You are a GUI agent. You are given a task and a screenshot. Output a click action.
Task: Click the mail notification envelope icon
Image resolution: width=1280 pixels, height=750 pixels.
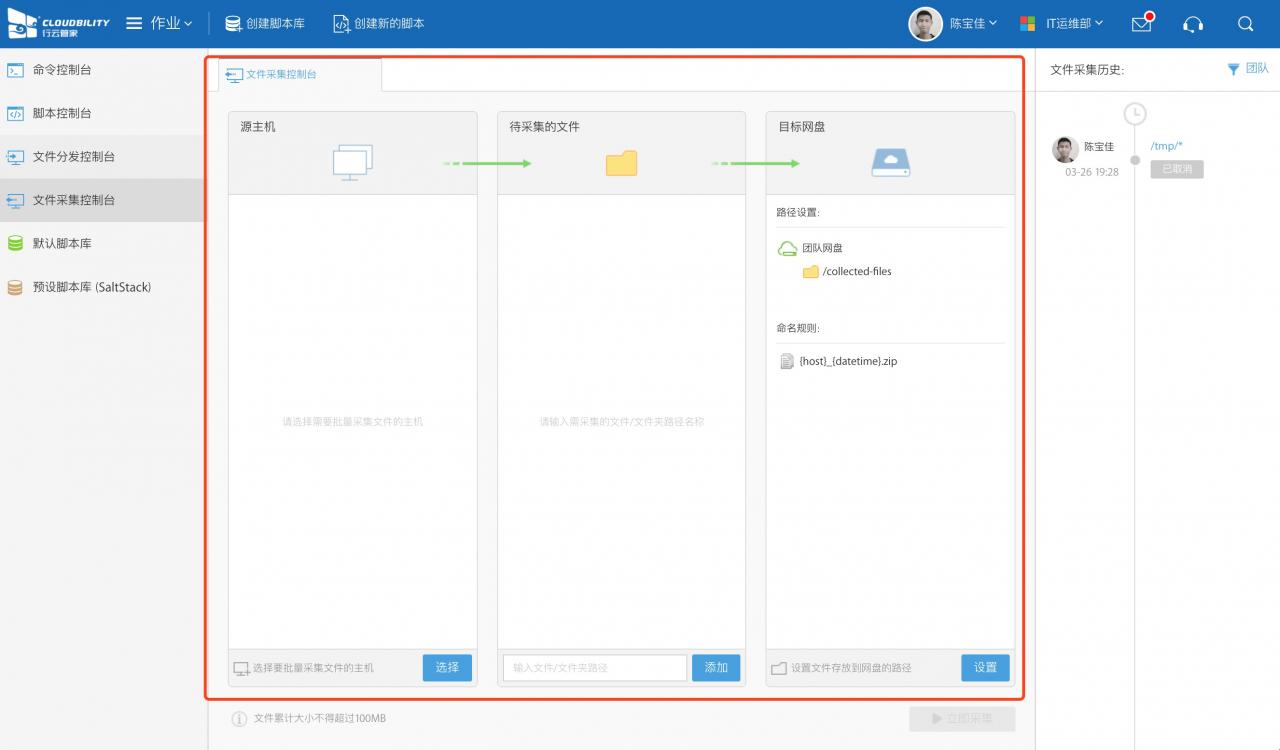(1141, 24)
